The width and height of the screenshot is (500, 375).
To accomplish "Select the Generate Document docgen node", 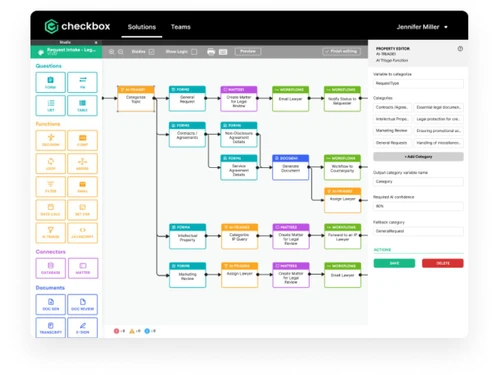I will [x=291, y=167].
